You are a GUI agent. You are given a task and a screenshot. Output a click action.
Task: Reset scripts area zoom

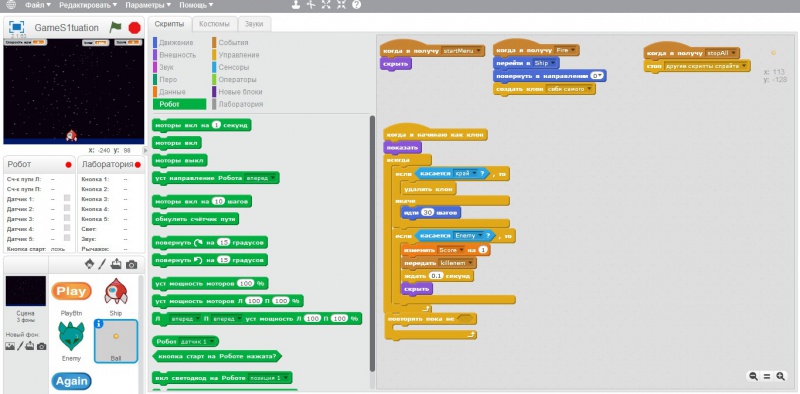pyautogui.click(x=766, y=376)
